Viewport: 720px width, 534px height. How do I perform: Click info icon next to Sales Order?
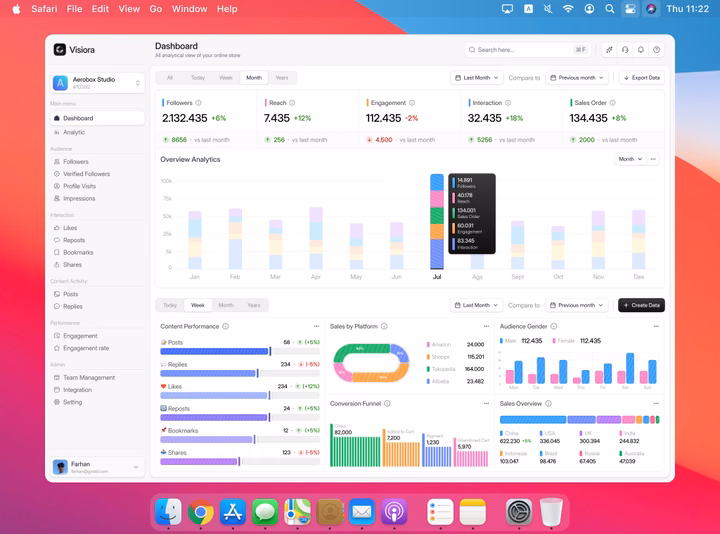click(613, 103)
